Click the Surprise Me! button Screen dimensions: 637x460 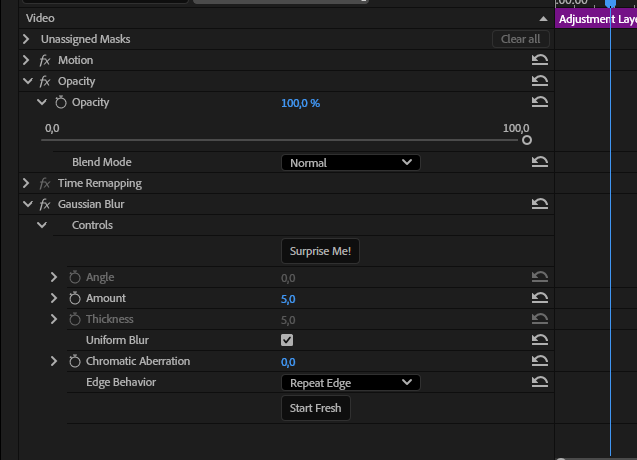pos(320,251)
